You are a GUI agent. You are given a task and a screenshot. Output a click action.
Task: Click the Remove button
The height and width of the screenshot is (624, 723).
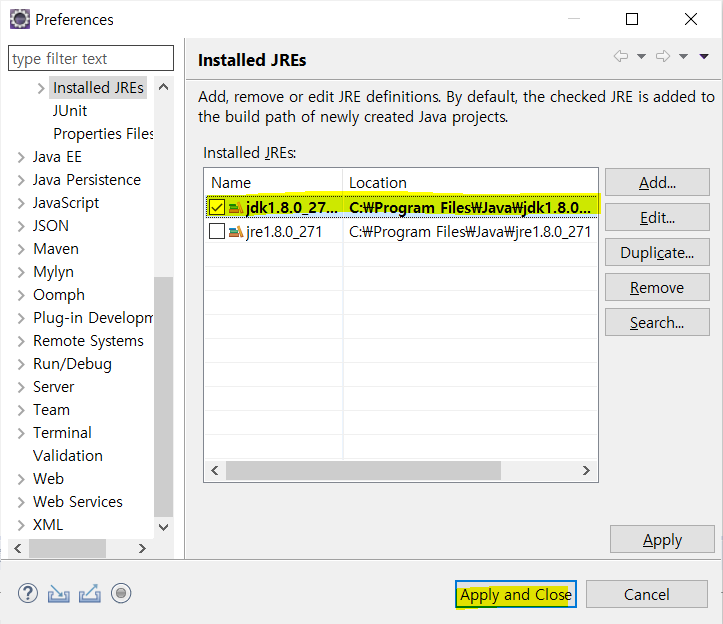point(657,287)
